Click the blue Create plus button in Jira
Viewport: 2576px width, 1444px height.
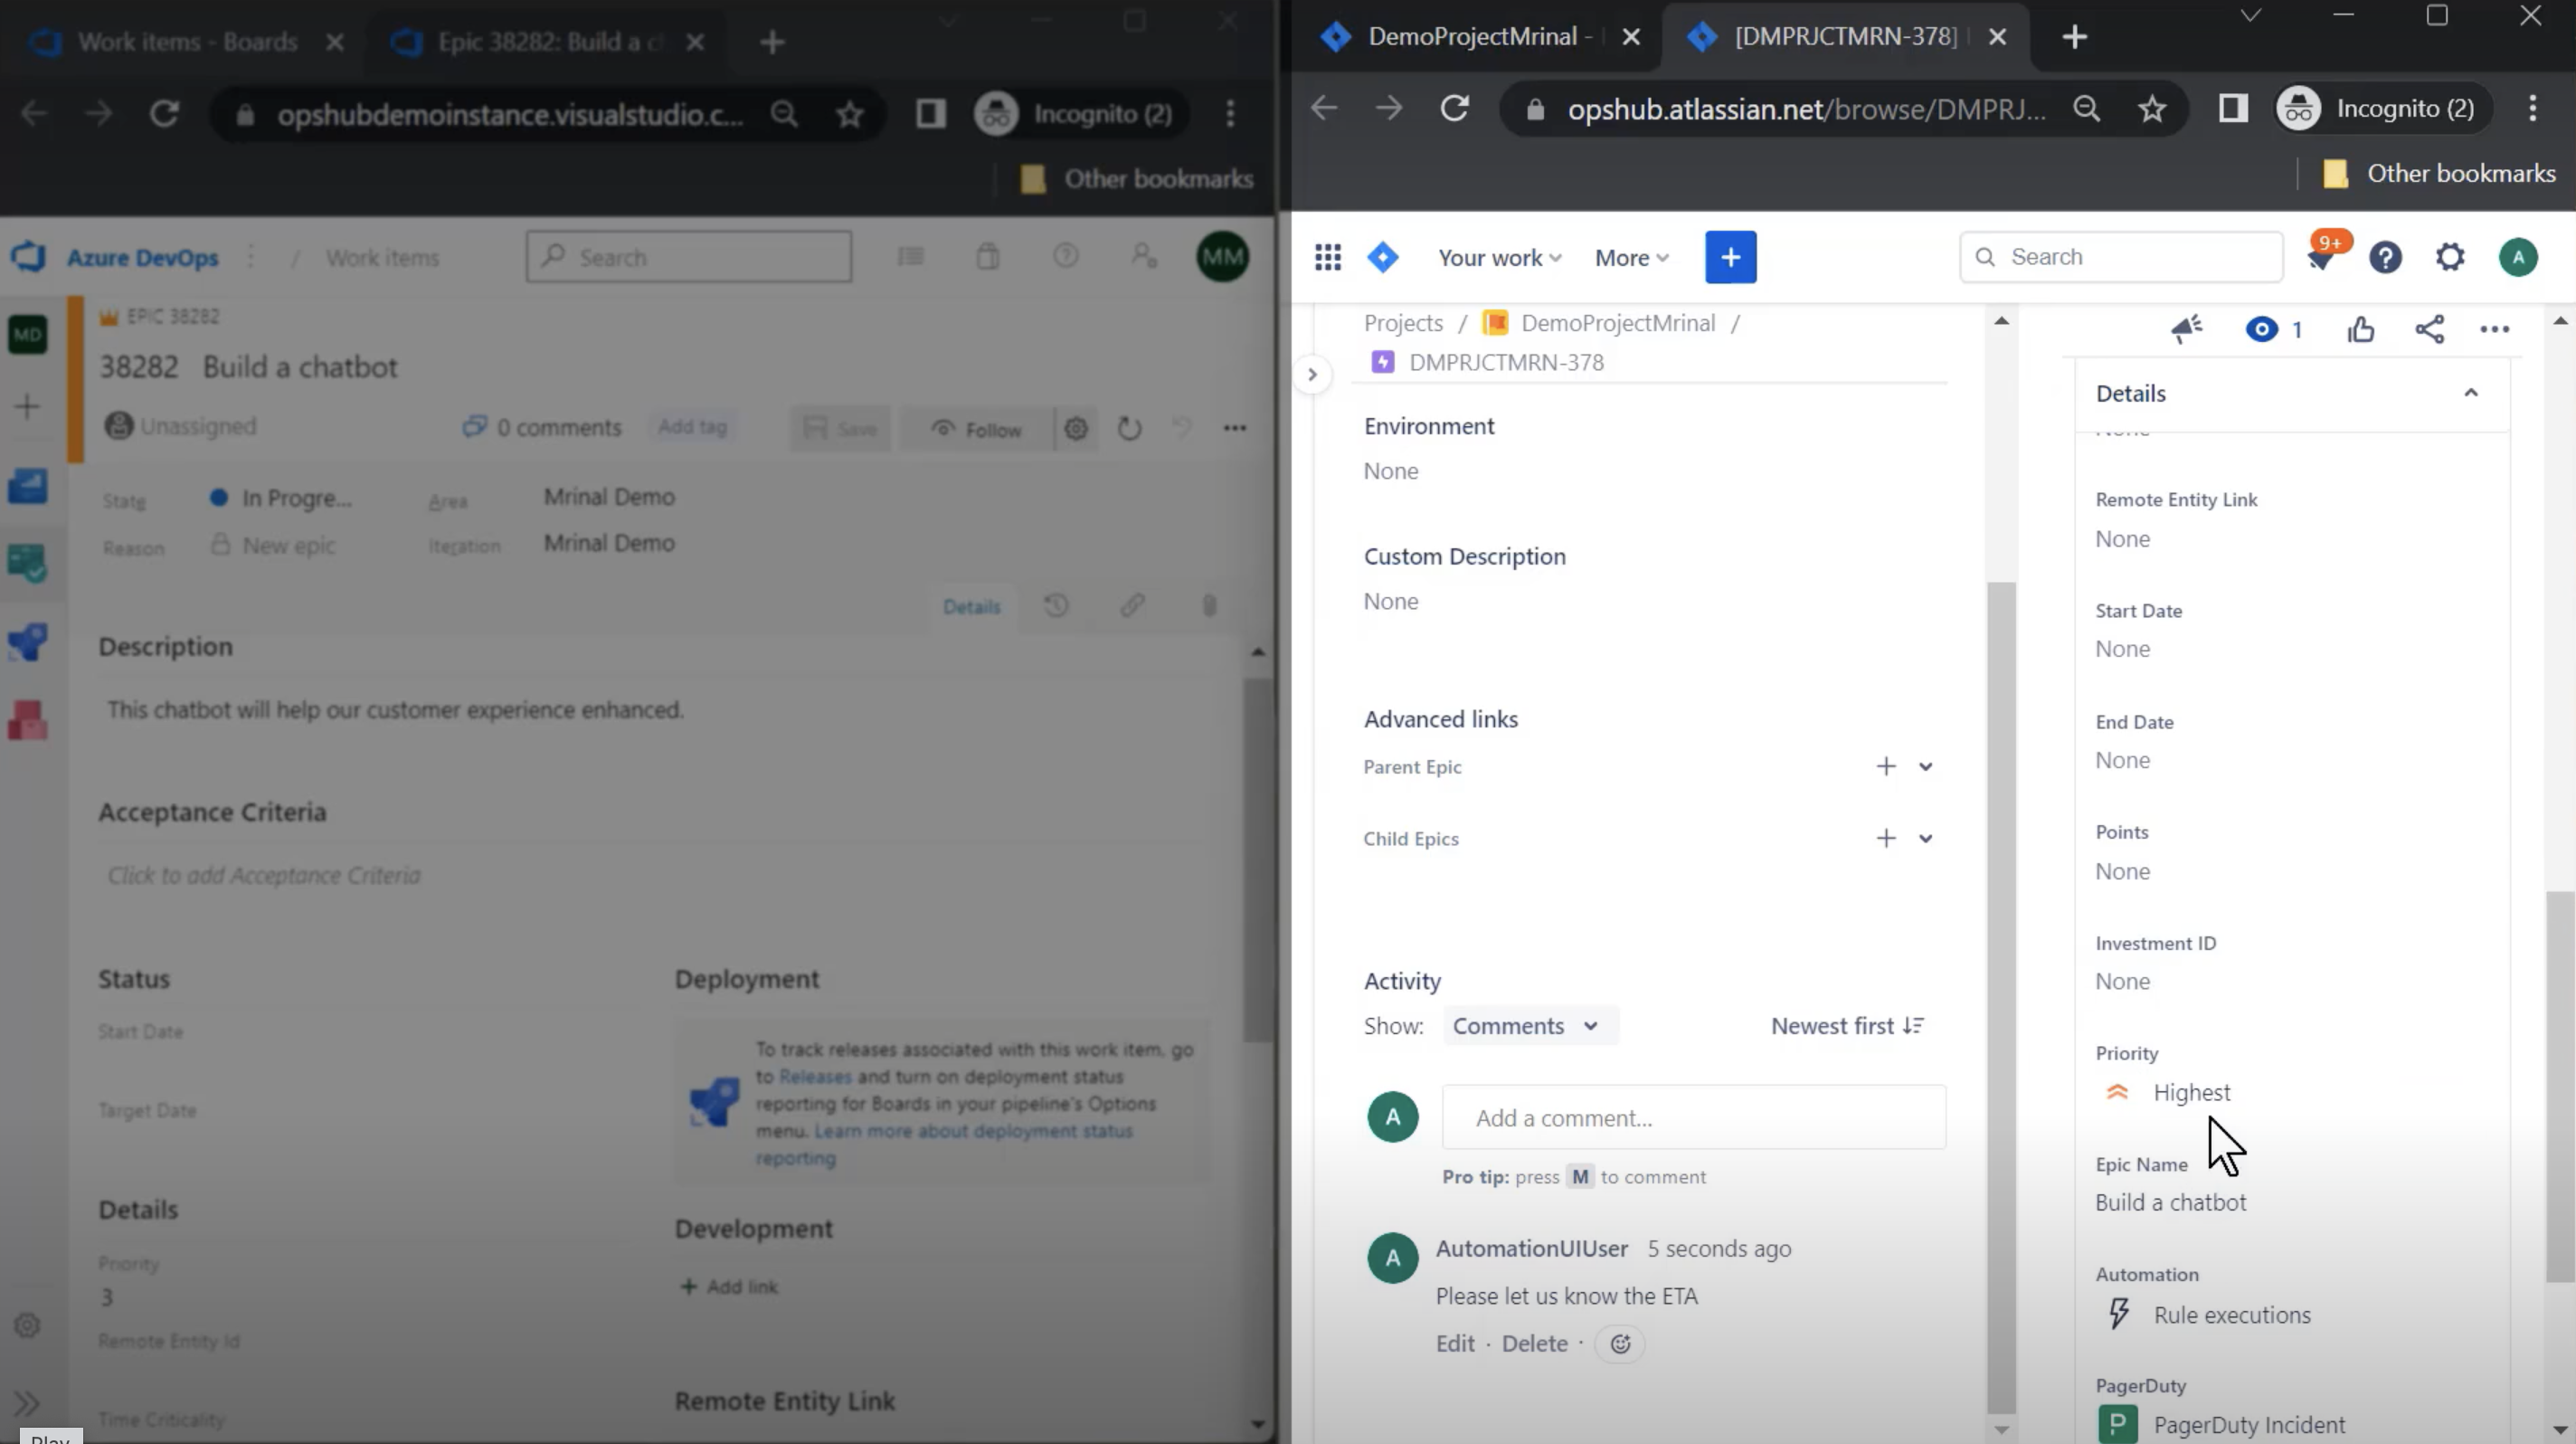click(1730, 257)
